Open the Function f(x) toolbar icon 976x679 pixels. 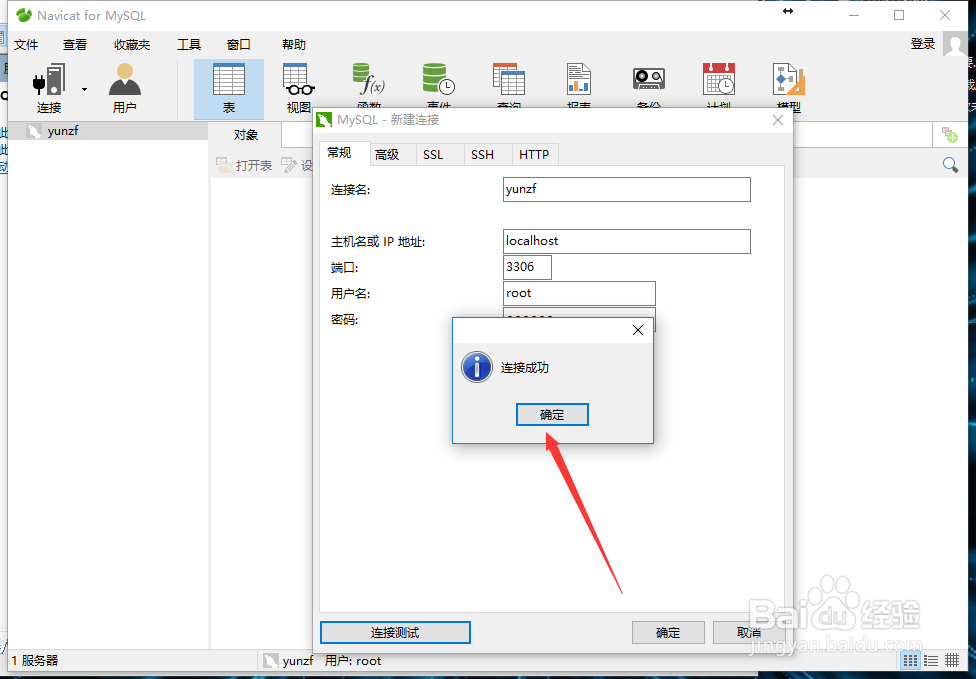tap(368, 79)
